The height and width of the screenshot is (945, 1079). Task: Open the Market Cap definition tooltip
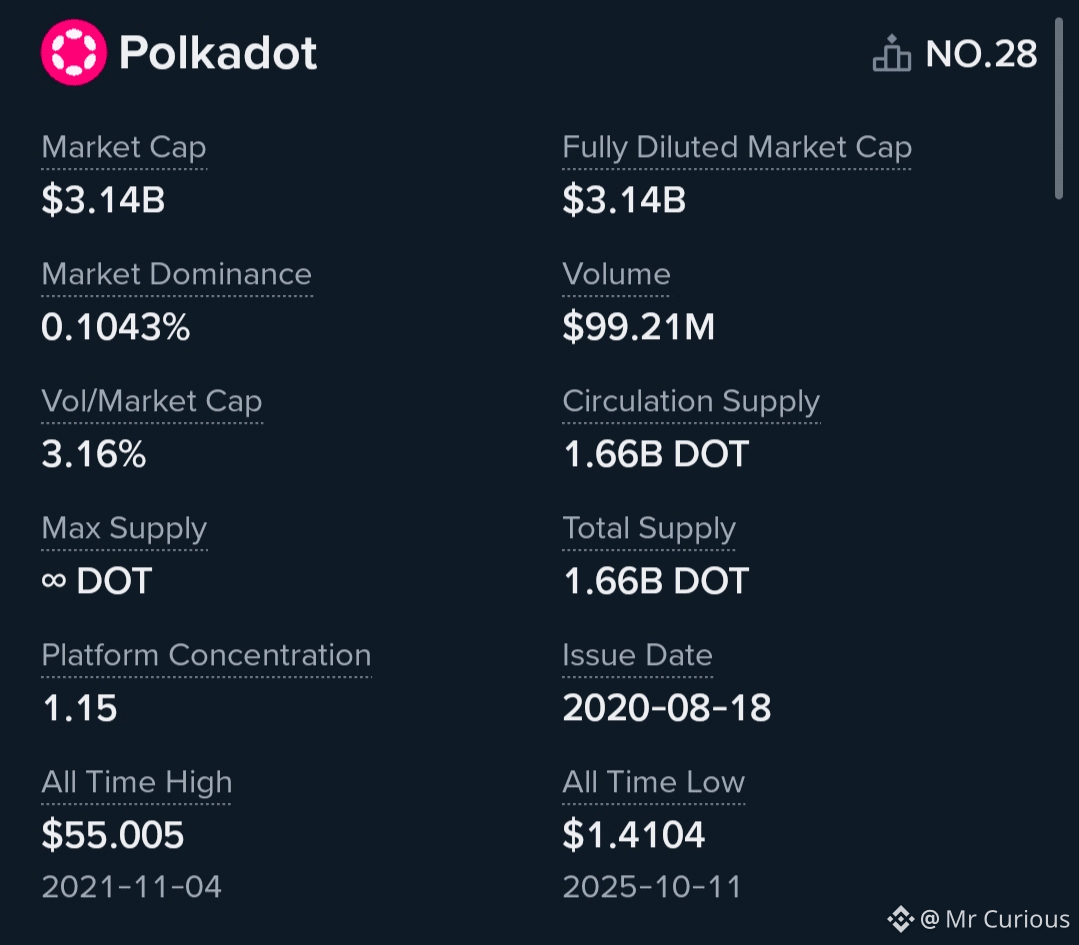tap(124, 148)
